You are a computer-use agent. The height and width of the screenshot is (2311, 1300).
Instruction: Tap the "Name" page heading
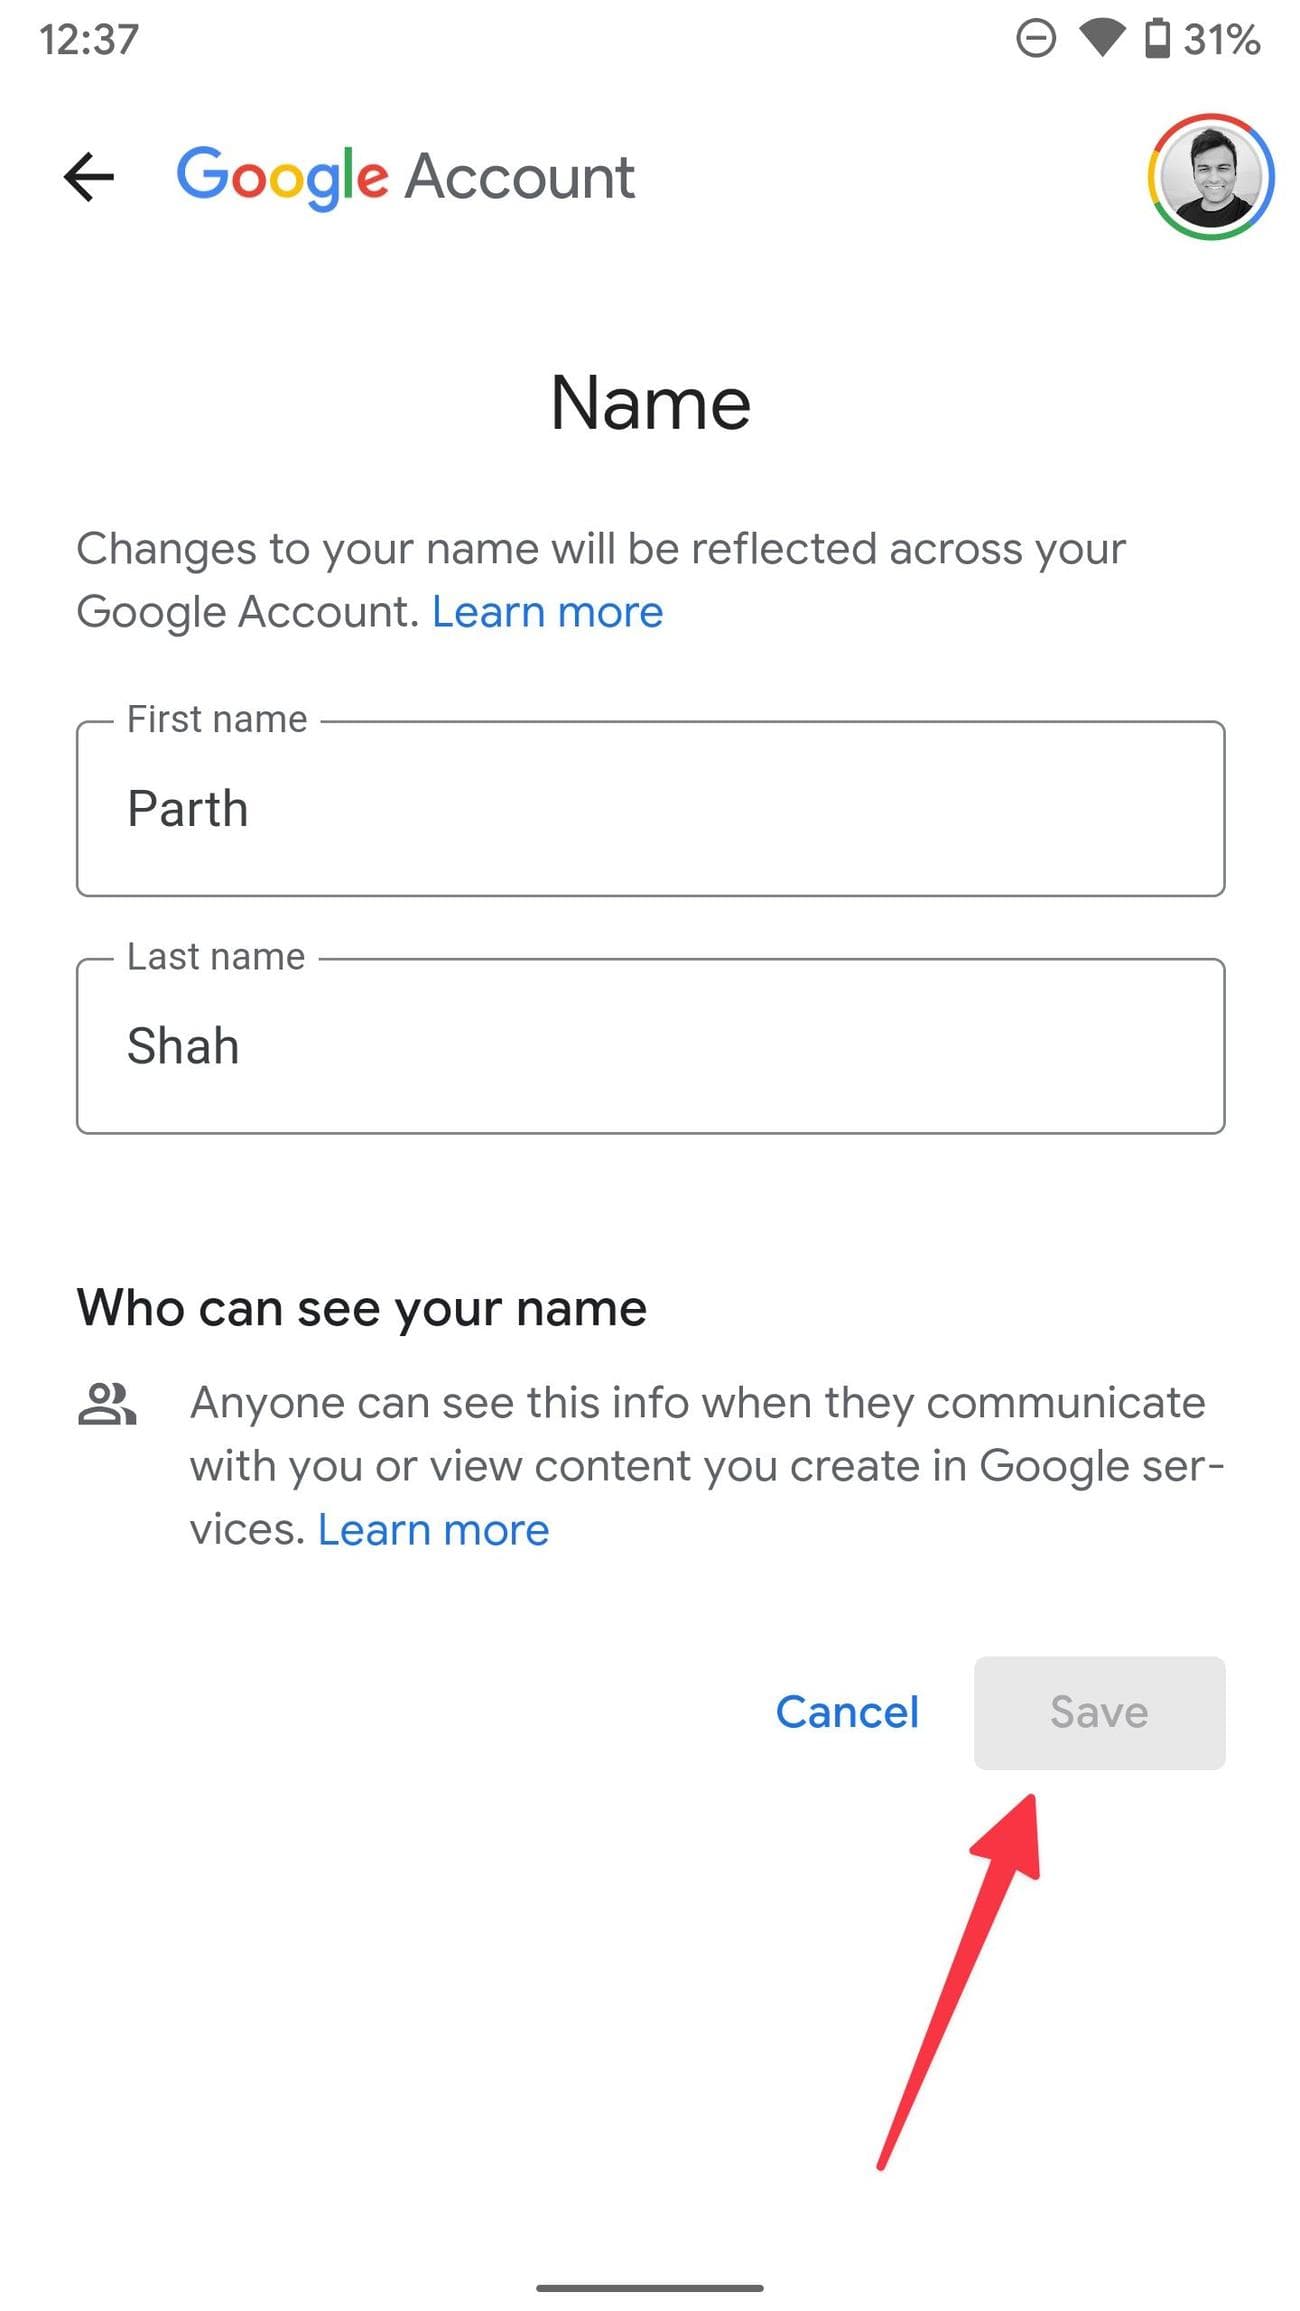click(x=650, y=403)
